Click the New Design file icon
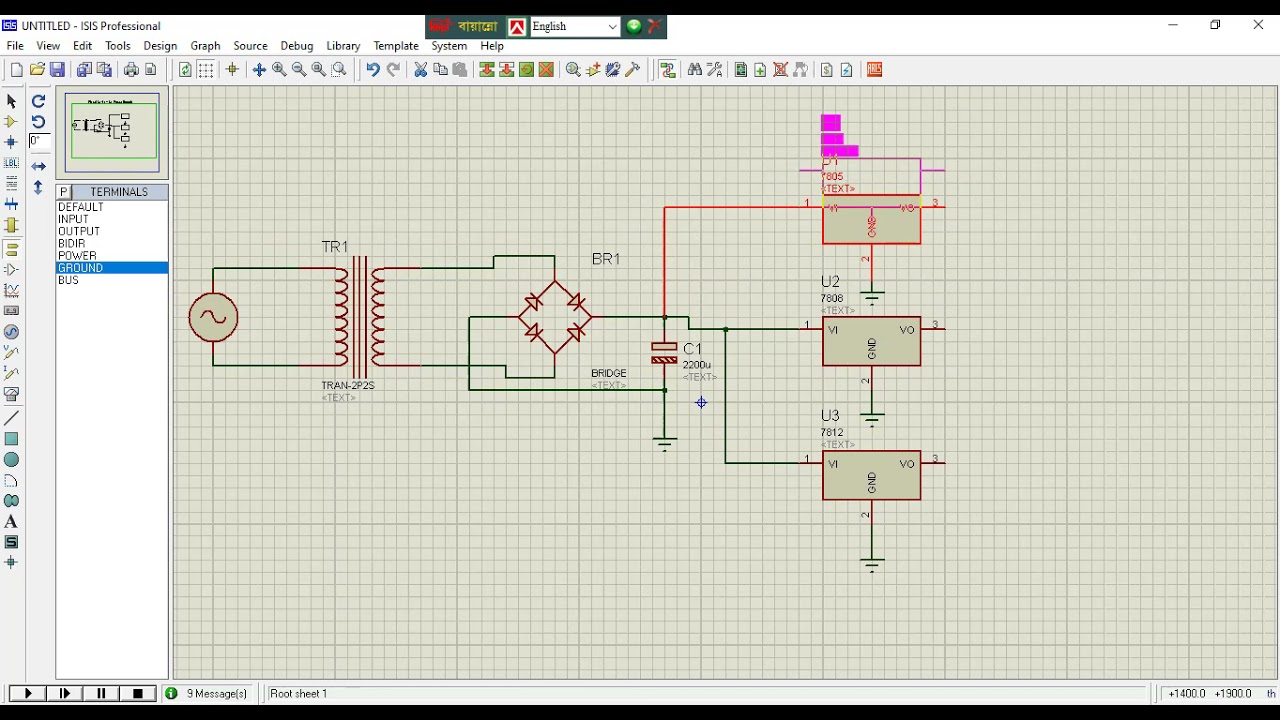The height and width of the screenshot is (720, 1280). 16,70
